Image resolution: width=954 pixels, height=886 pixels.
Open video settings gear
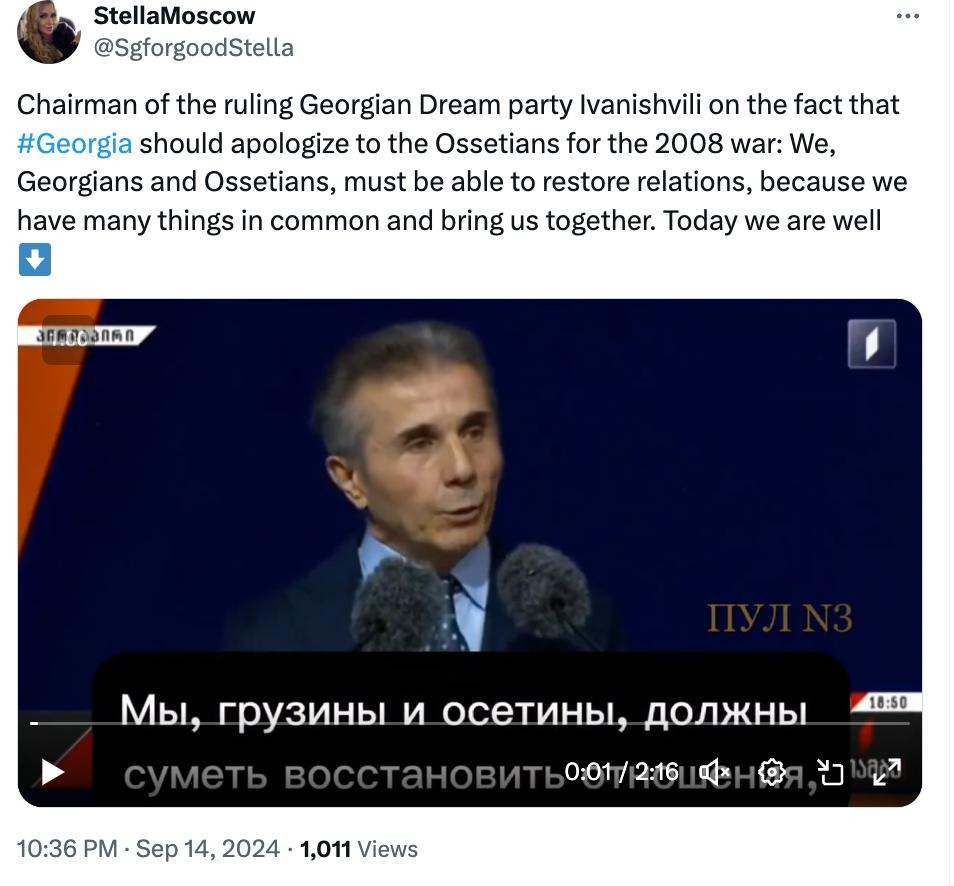771,772
